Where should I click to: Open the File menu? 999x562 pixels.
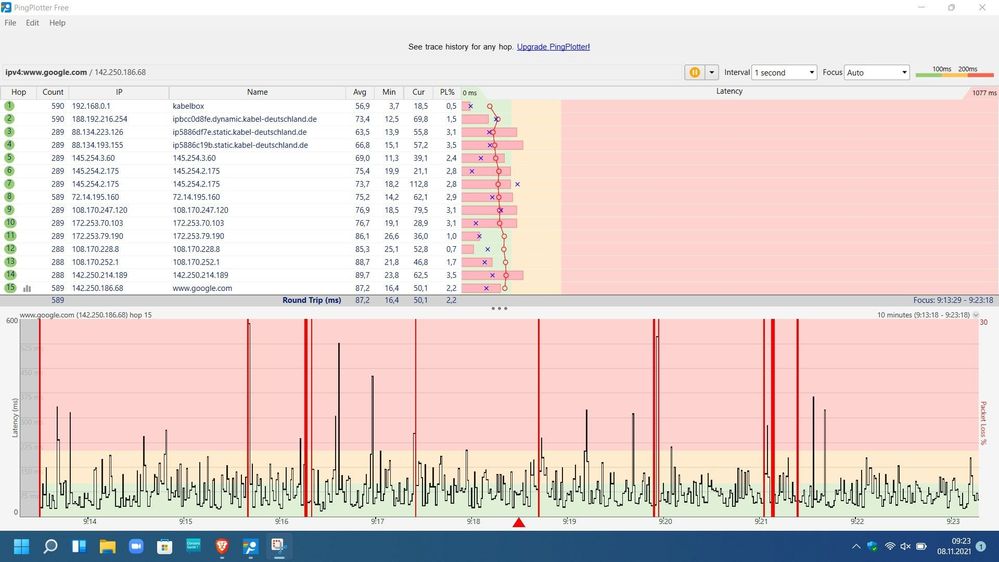click(x=10, y=23)
